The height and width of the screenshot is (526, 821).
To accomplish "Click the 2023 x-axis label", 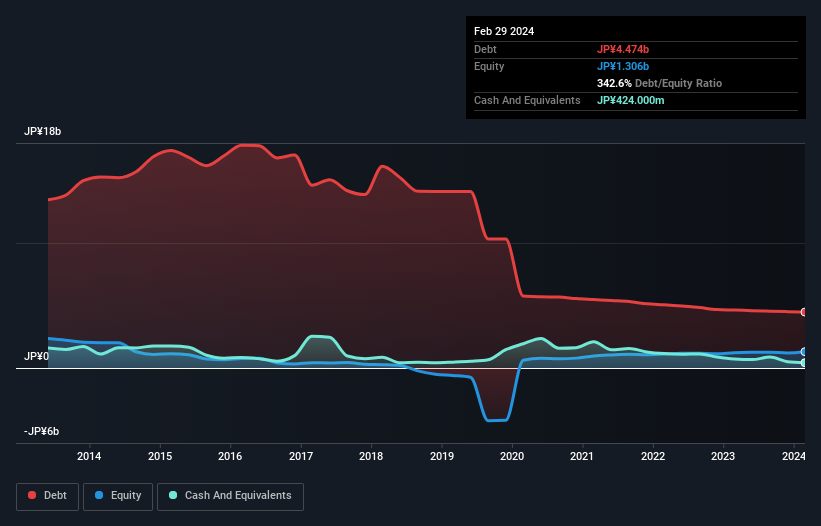I will pyautogui.click(x=723, y=456).
